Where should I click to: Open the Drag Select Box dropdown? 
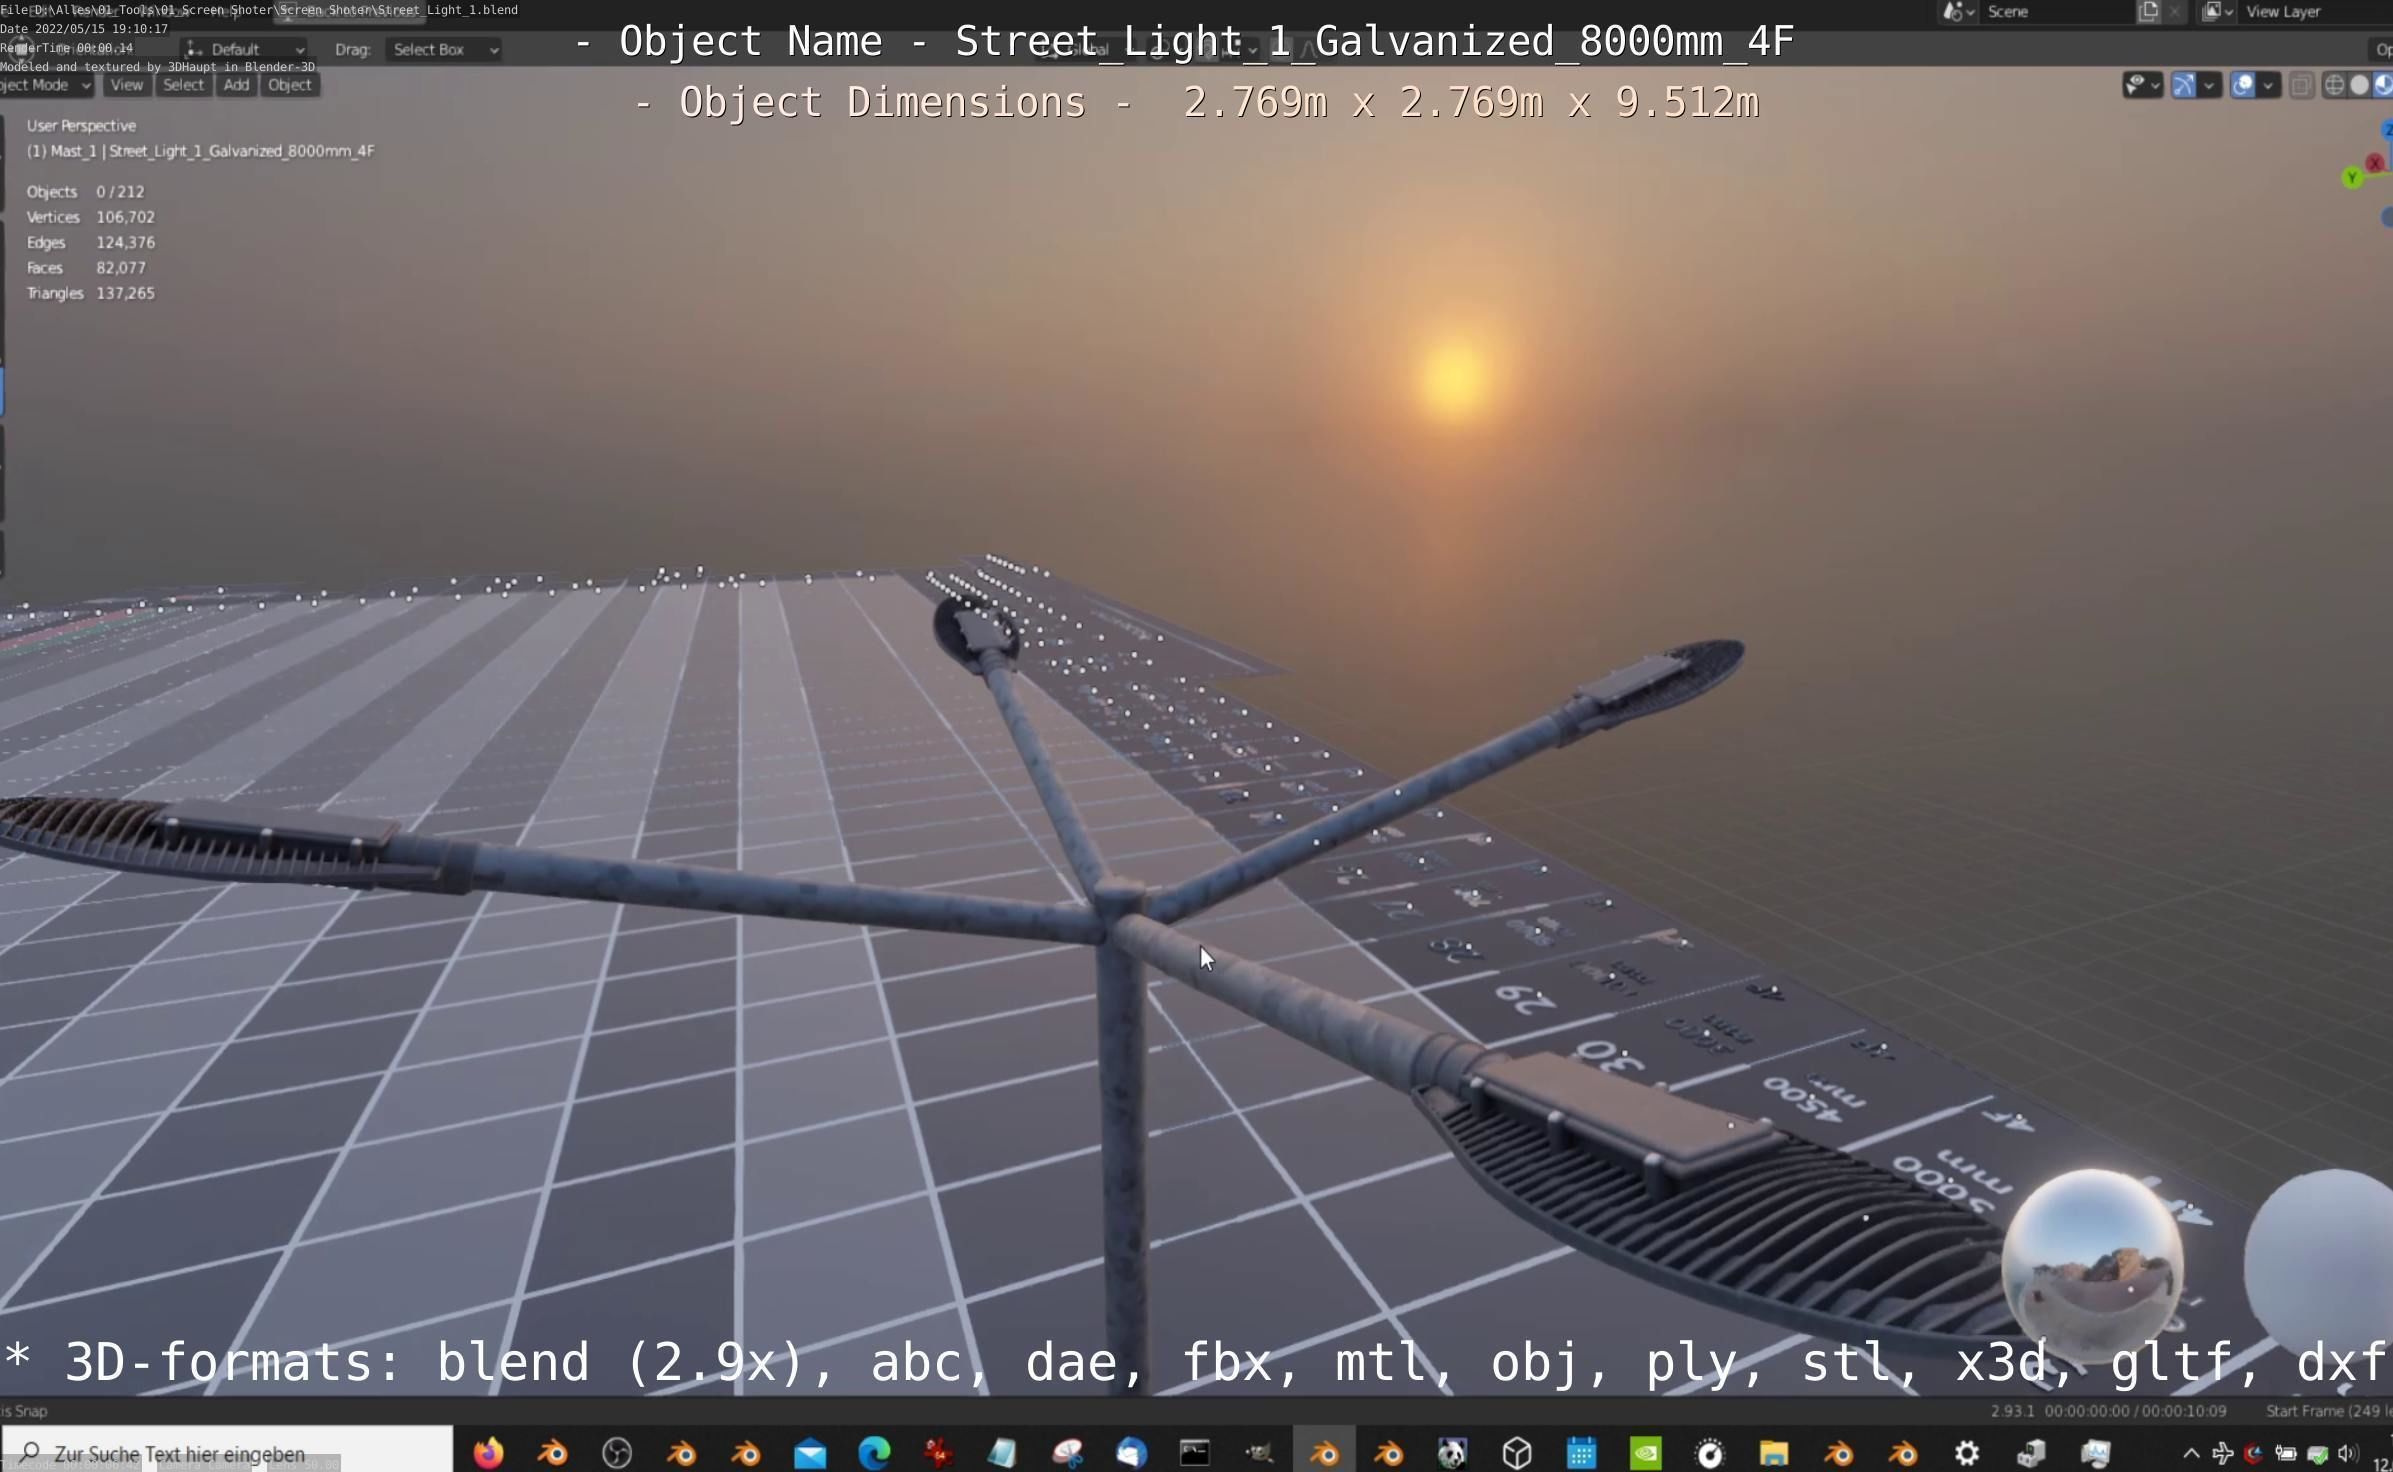[x=444, y=49]
